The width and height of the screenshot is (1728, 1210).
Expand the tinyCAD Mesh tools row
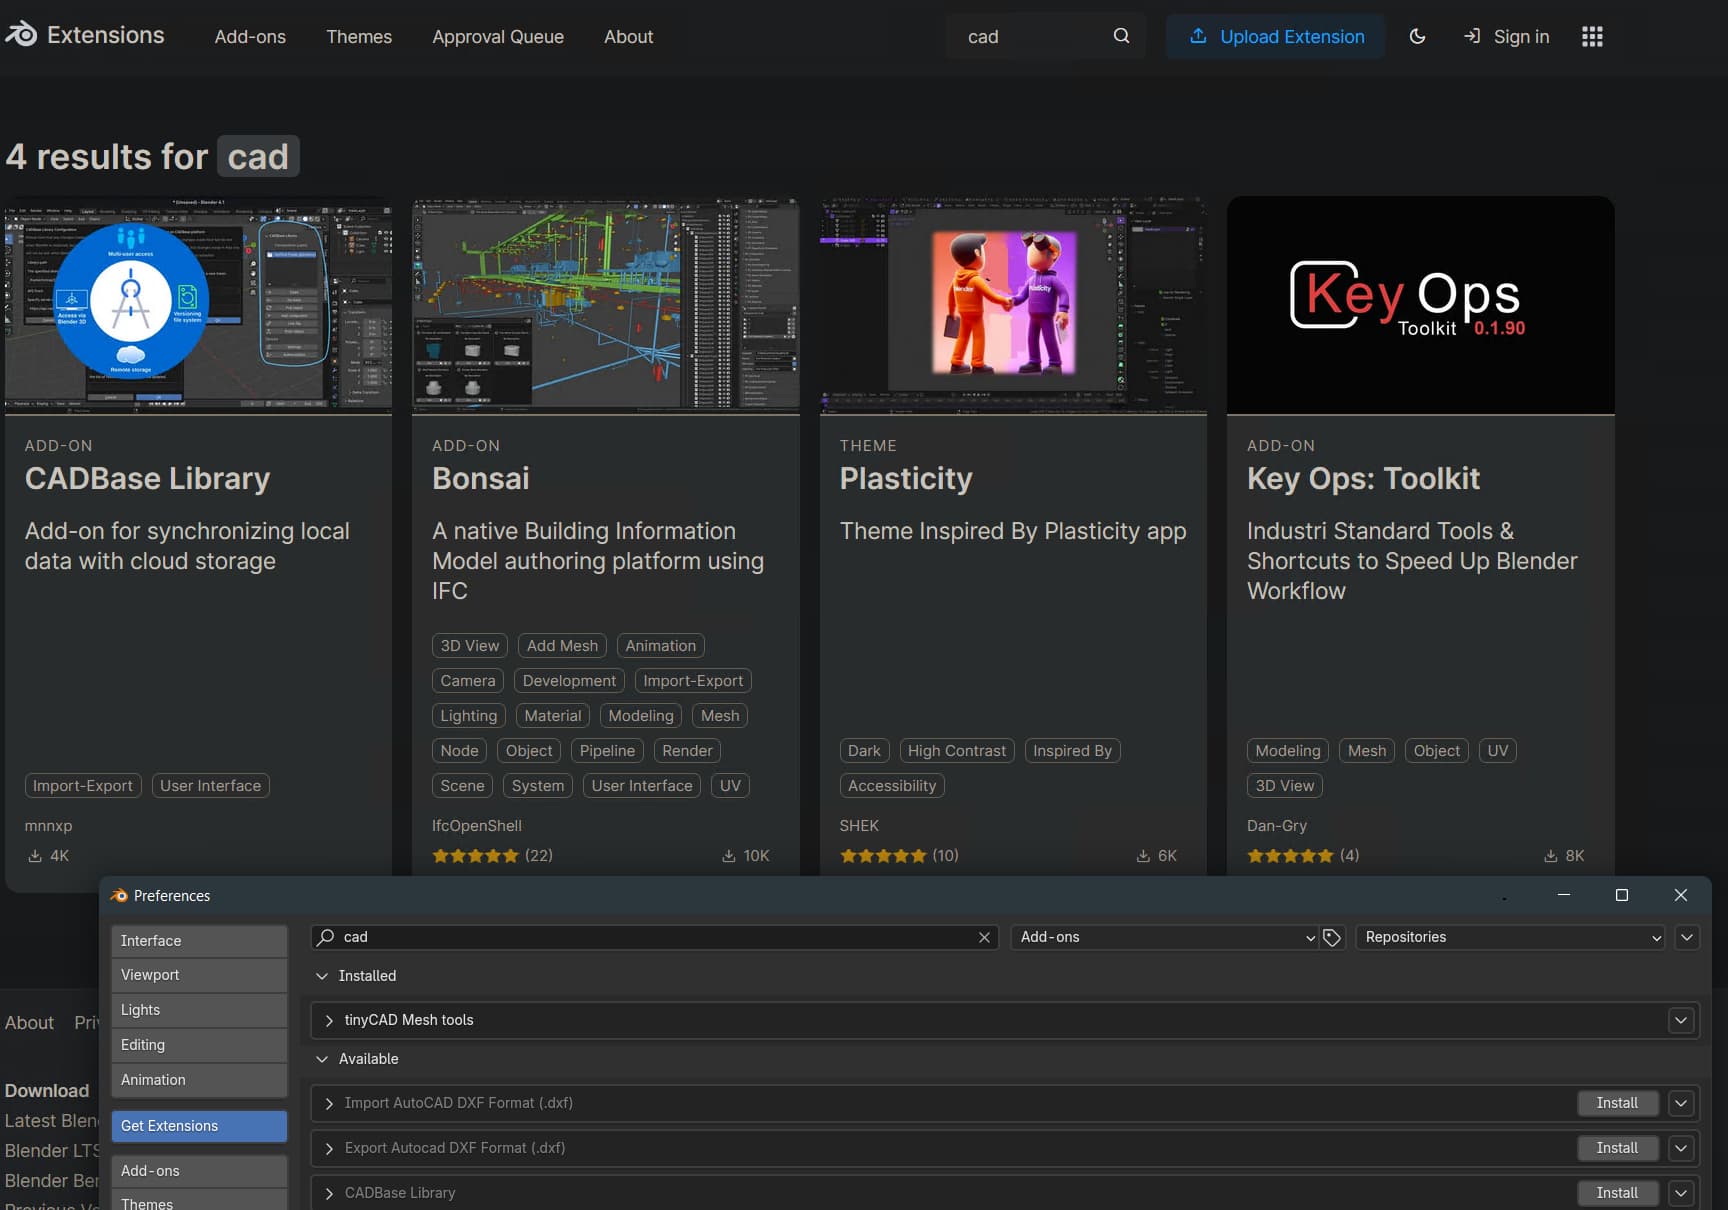pos(329,1020)
